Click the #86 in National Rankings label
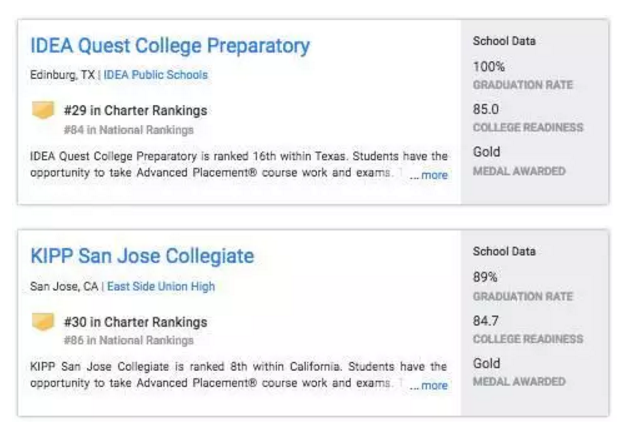Viewport: 625px width, 433px height. [x=128, y=341]
